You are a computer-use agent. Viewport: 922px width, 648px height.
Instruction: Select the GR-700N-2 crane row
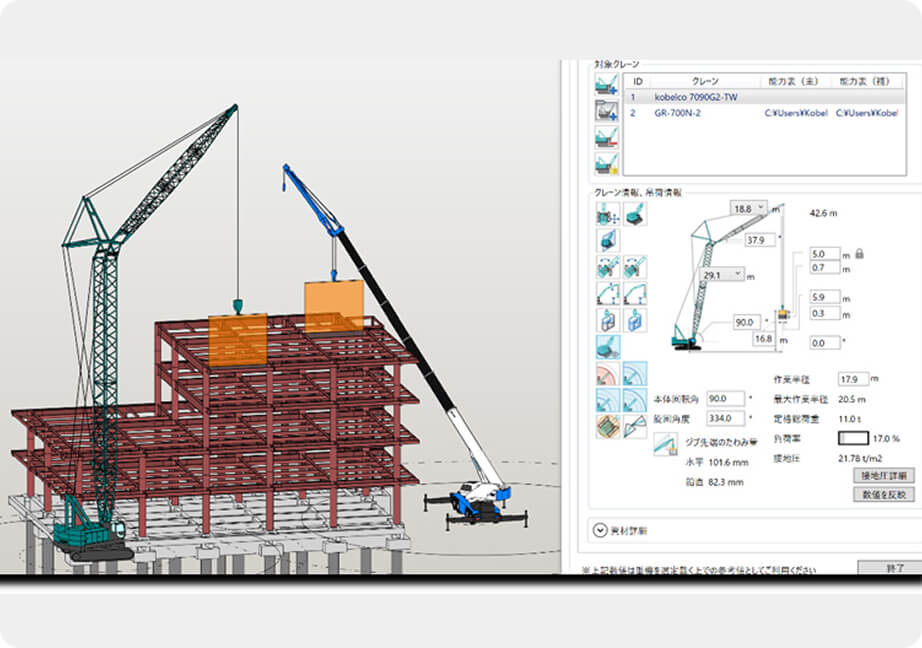click(x=697, y=113)
